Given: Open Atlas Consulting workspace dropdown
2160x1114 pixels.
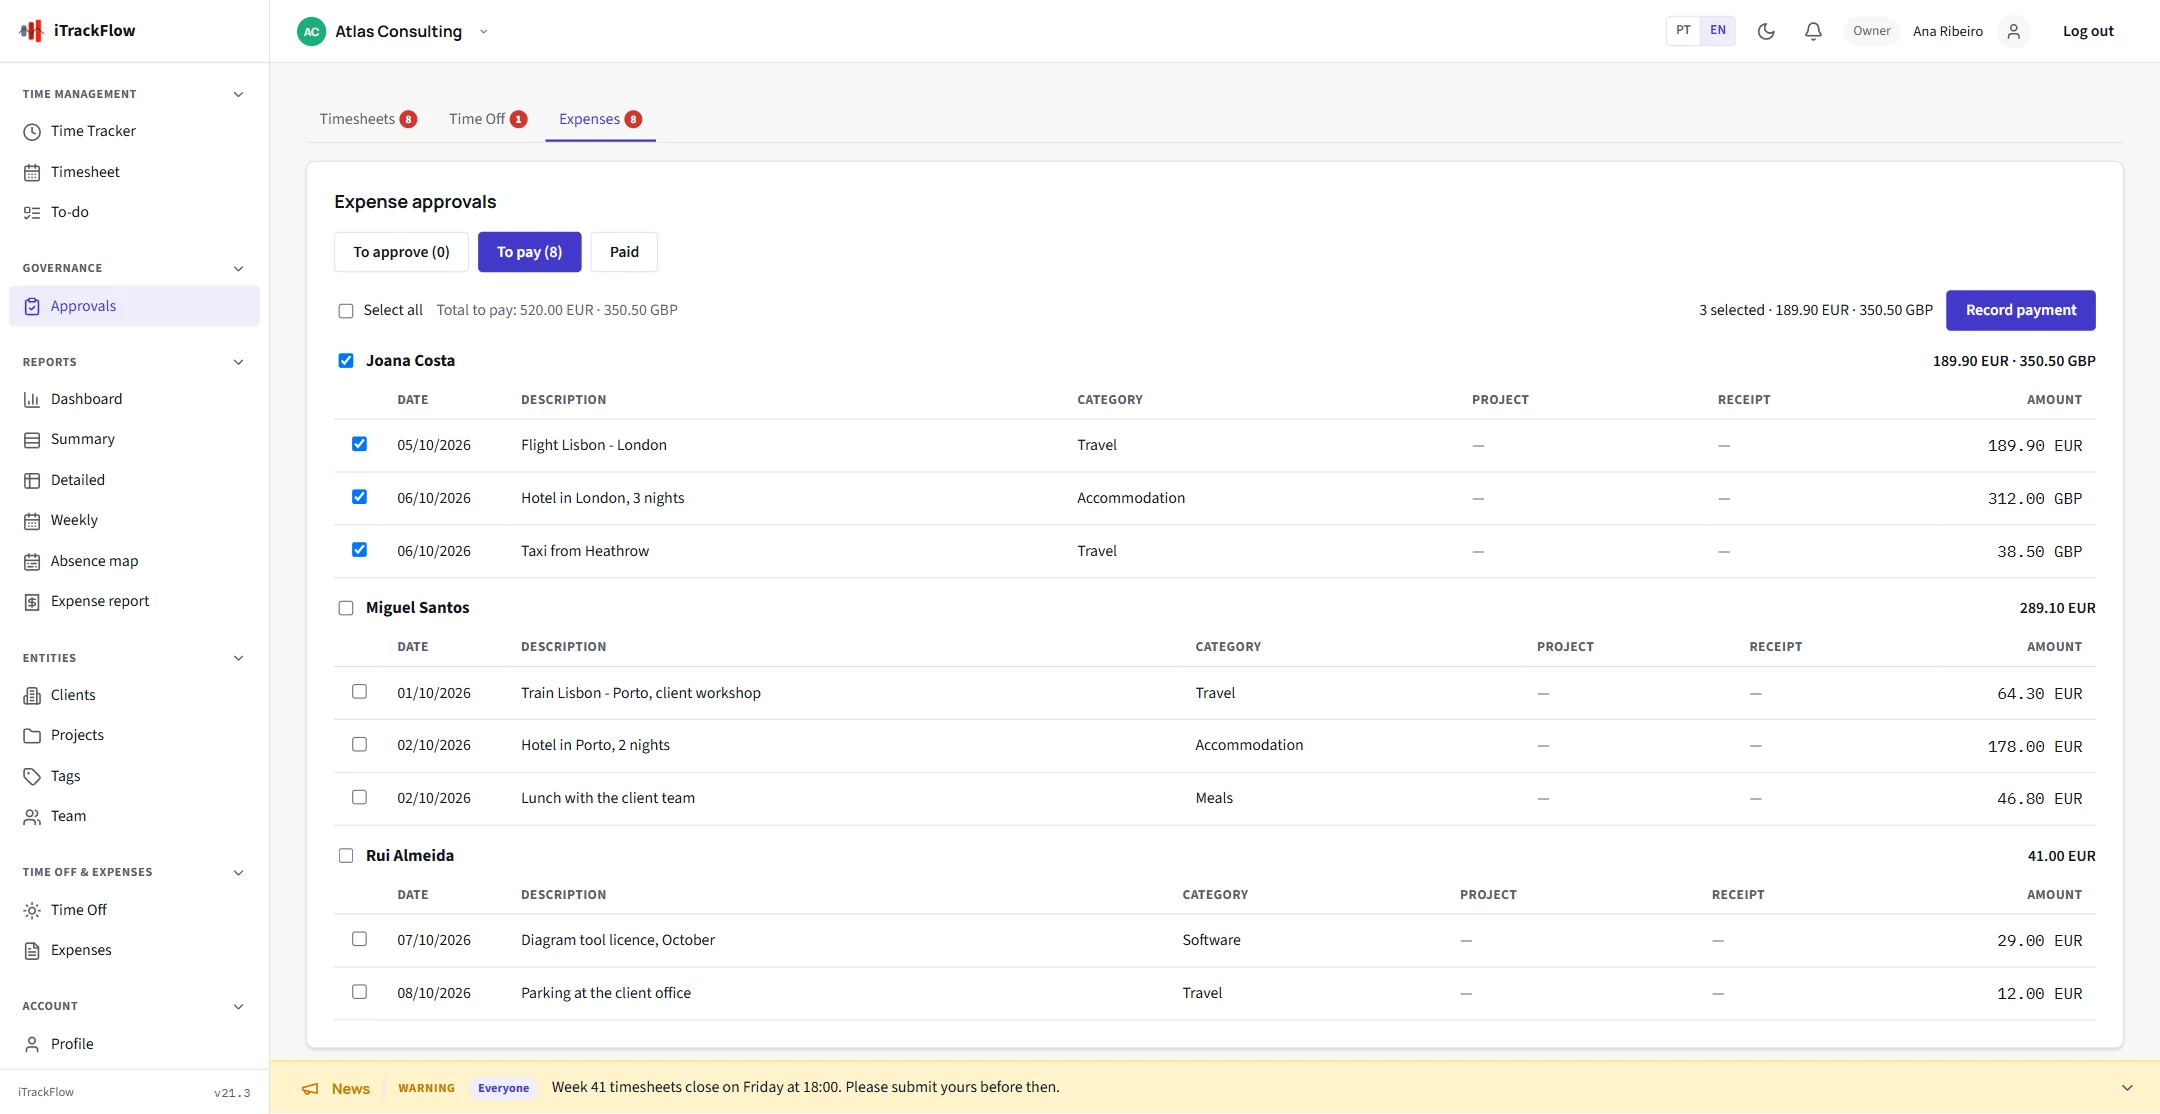Looking at the screenshot, I should pos(484,31).
